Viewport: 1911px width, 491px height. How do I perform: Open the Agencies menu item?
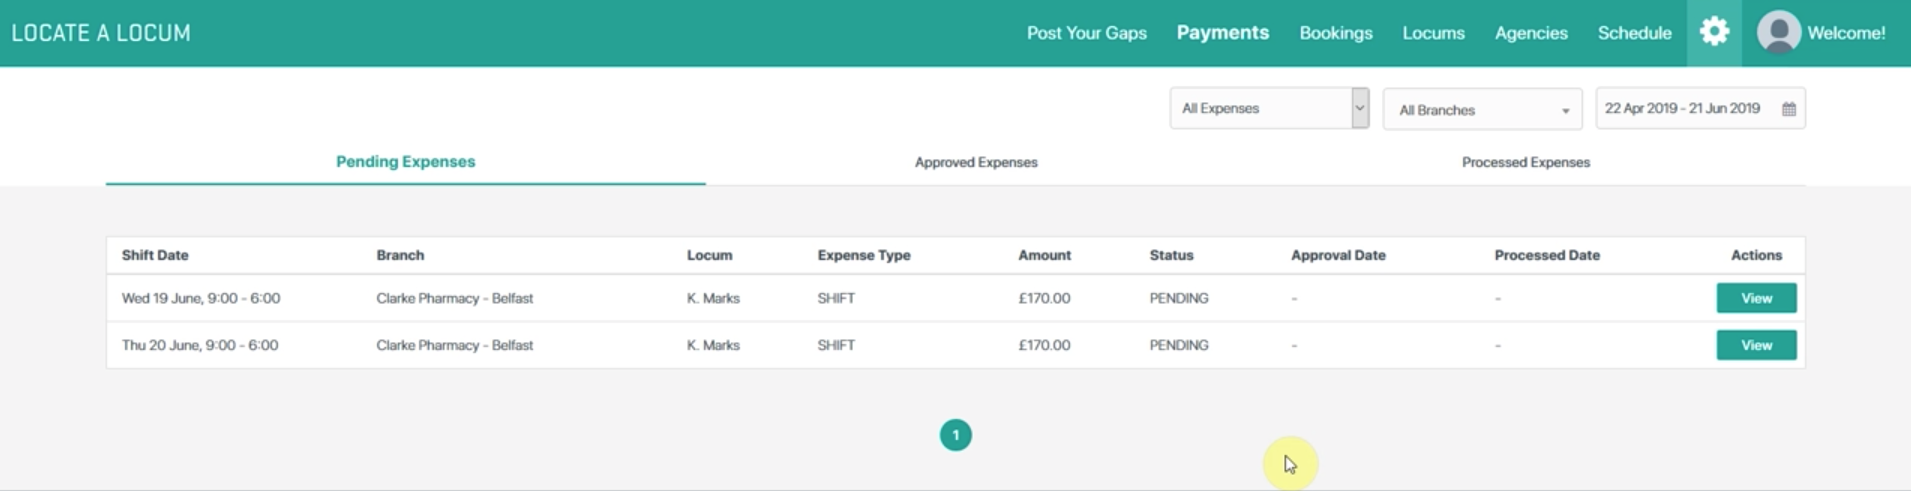[x=1530, y=33]
